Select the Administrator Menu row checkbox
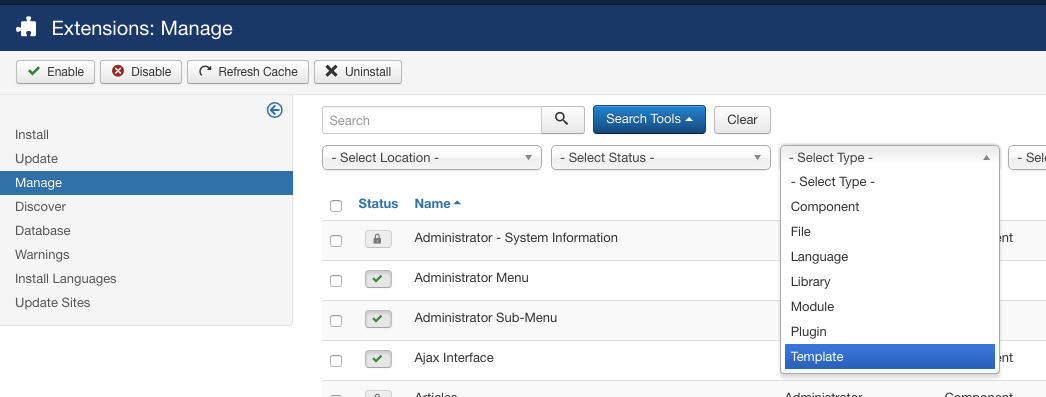This screenshot has width=1046, height=397. [336, 281]
